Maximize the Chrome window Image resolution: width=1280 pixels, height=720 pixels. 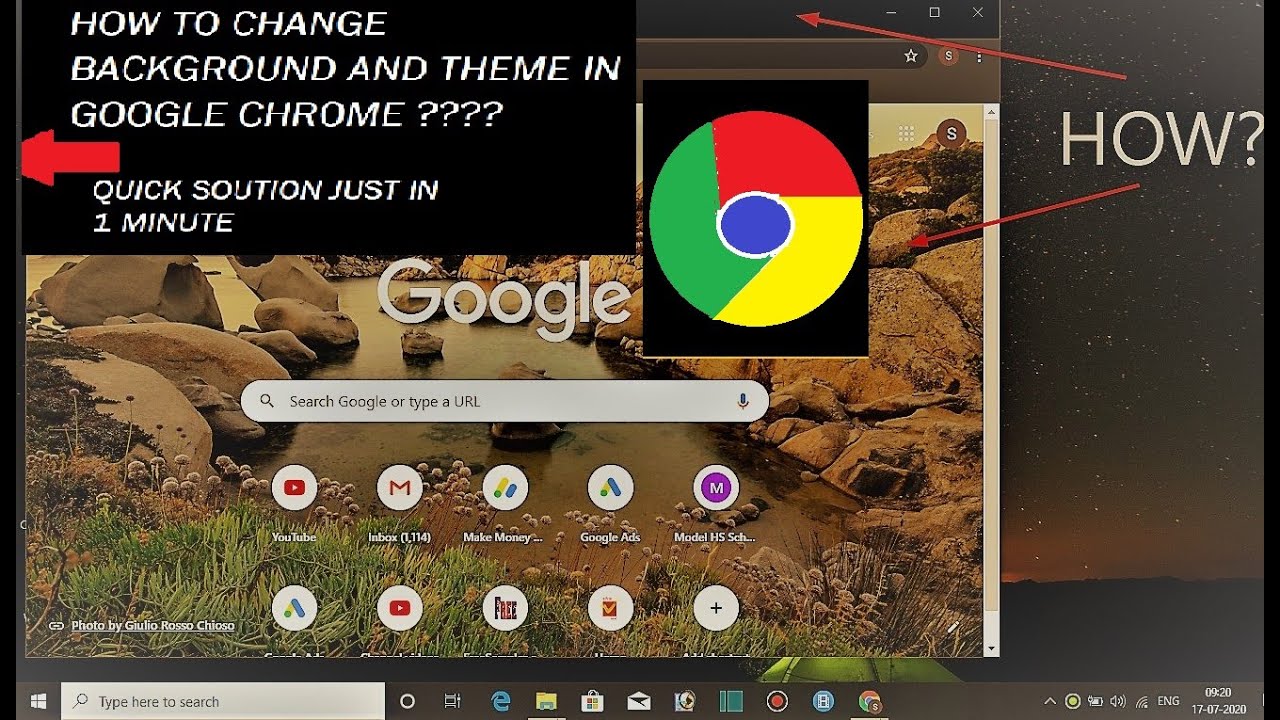(x=934, y=12)
